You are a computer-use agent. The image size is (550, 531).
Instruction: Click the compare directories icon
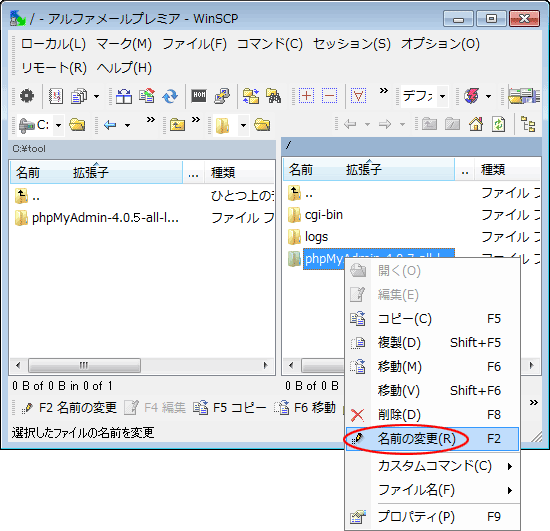coord(124,96)
